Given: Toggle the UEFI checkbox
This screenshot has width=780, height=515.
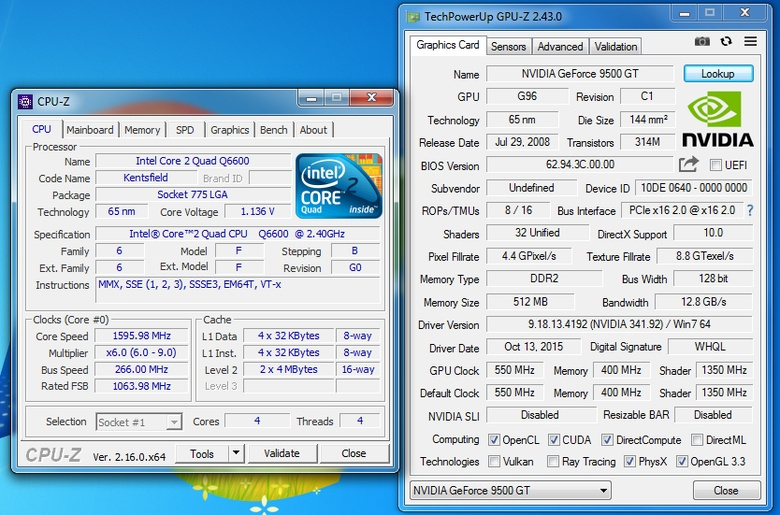Looking at the screenshot, I should pos(716,165).
